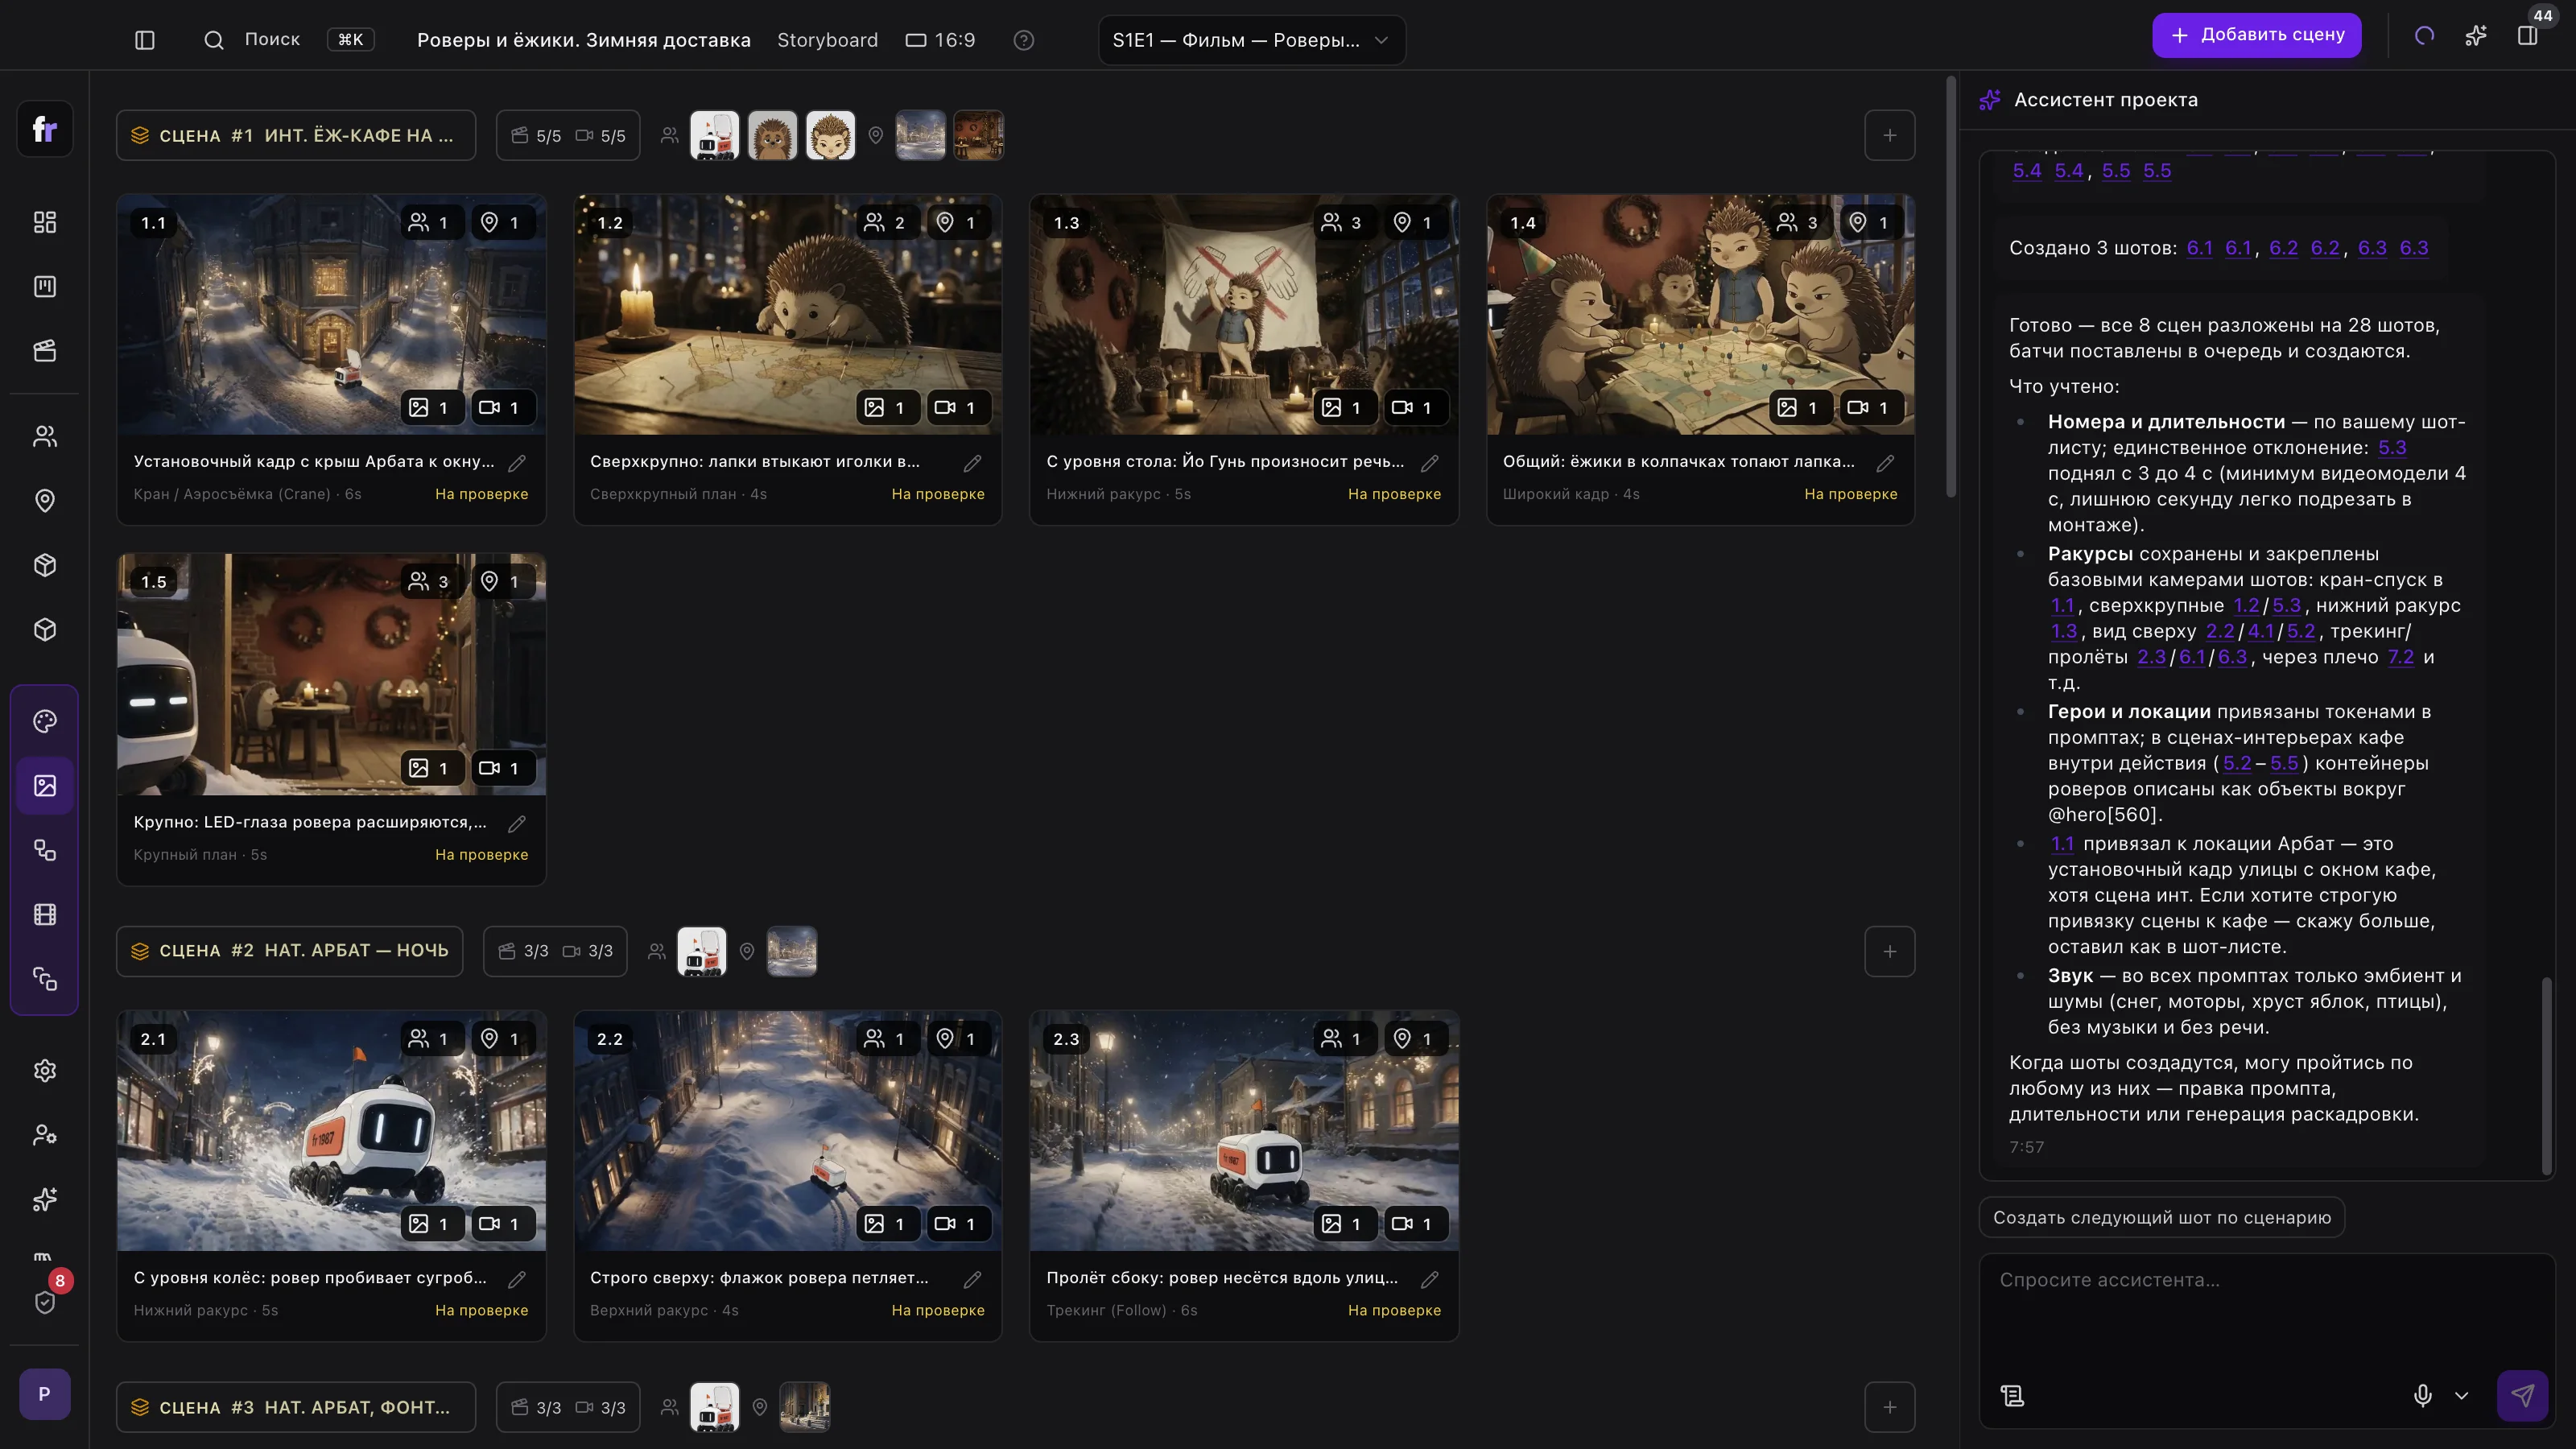Open the help question mark icon
The height and width of the screenshot is (1449, 2576).
click(1023, 40)
